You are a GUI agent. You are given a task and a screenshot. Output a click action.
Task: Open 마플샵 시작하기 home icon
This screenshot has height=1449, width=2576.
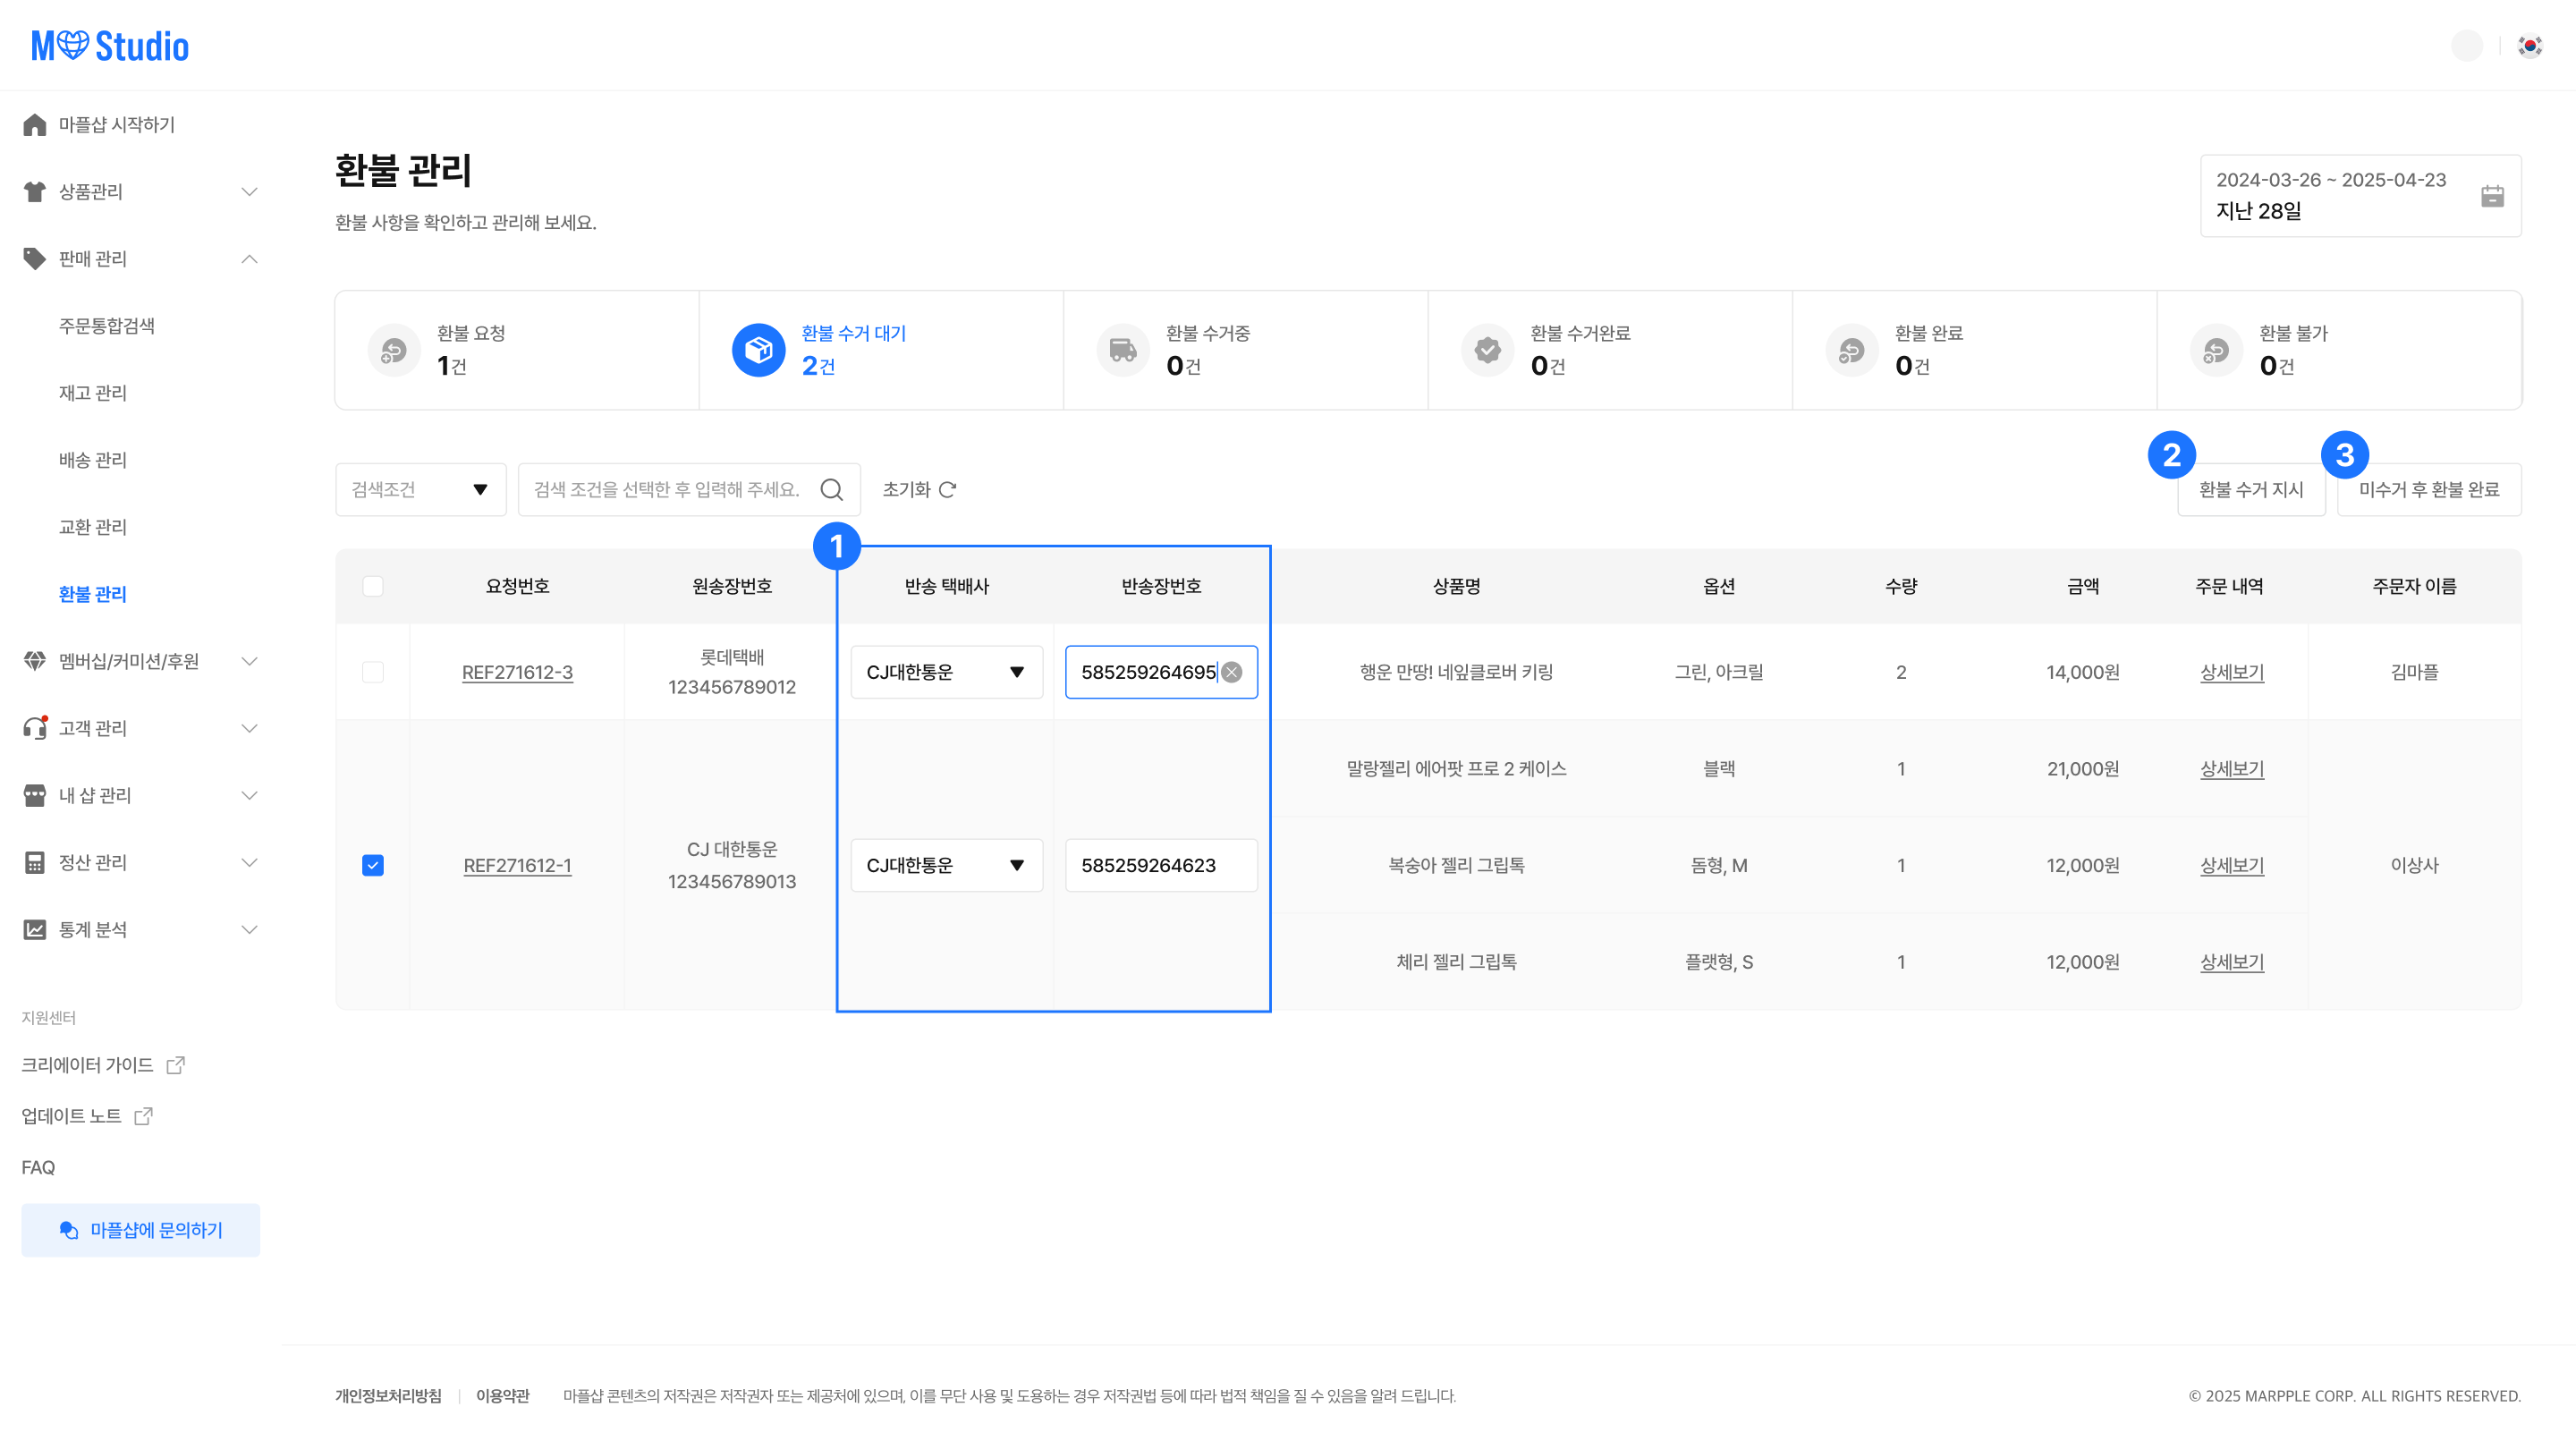coord(35,124)
